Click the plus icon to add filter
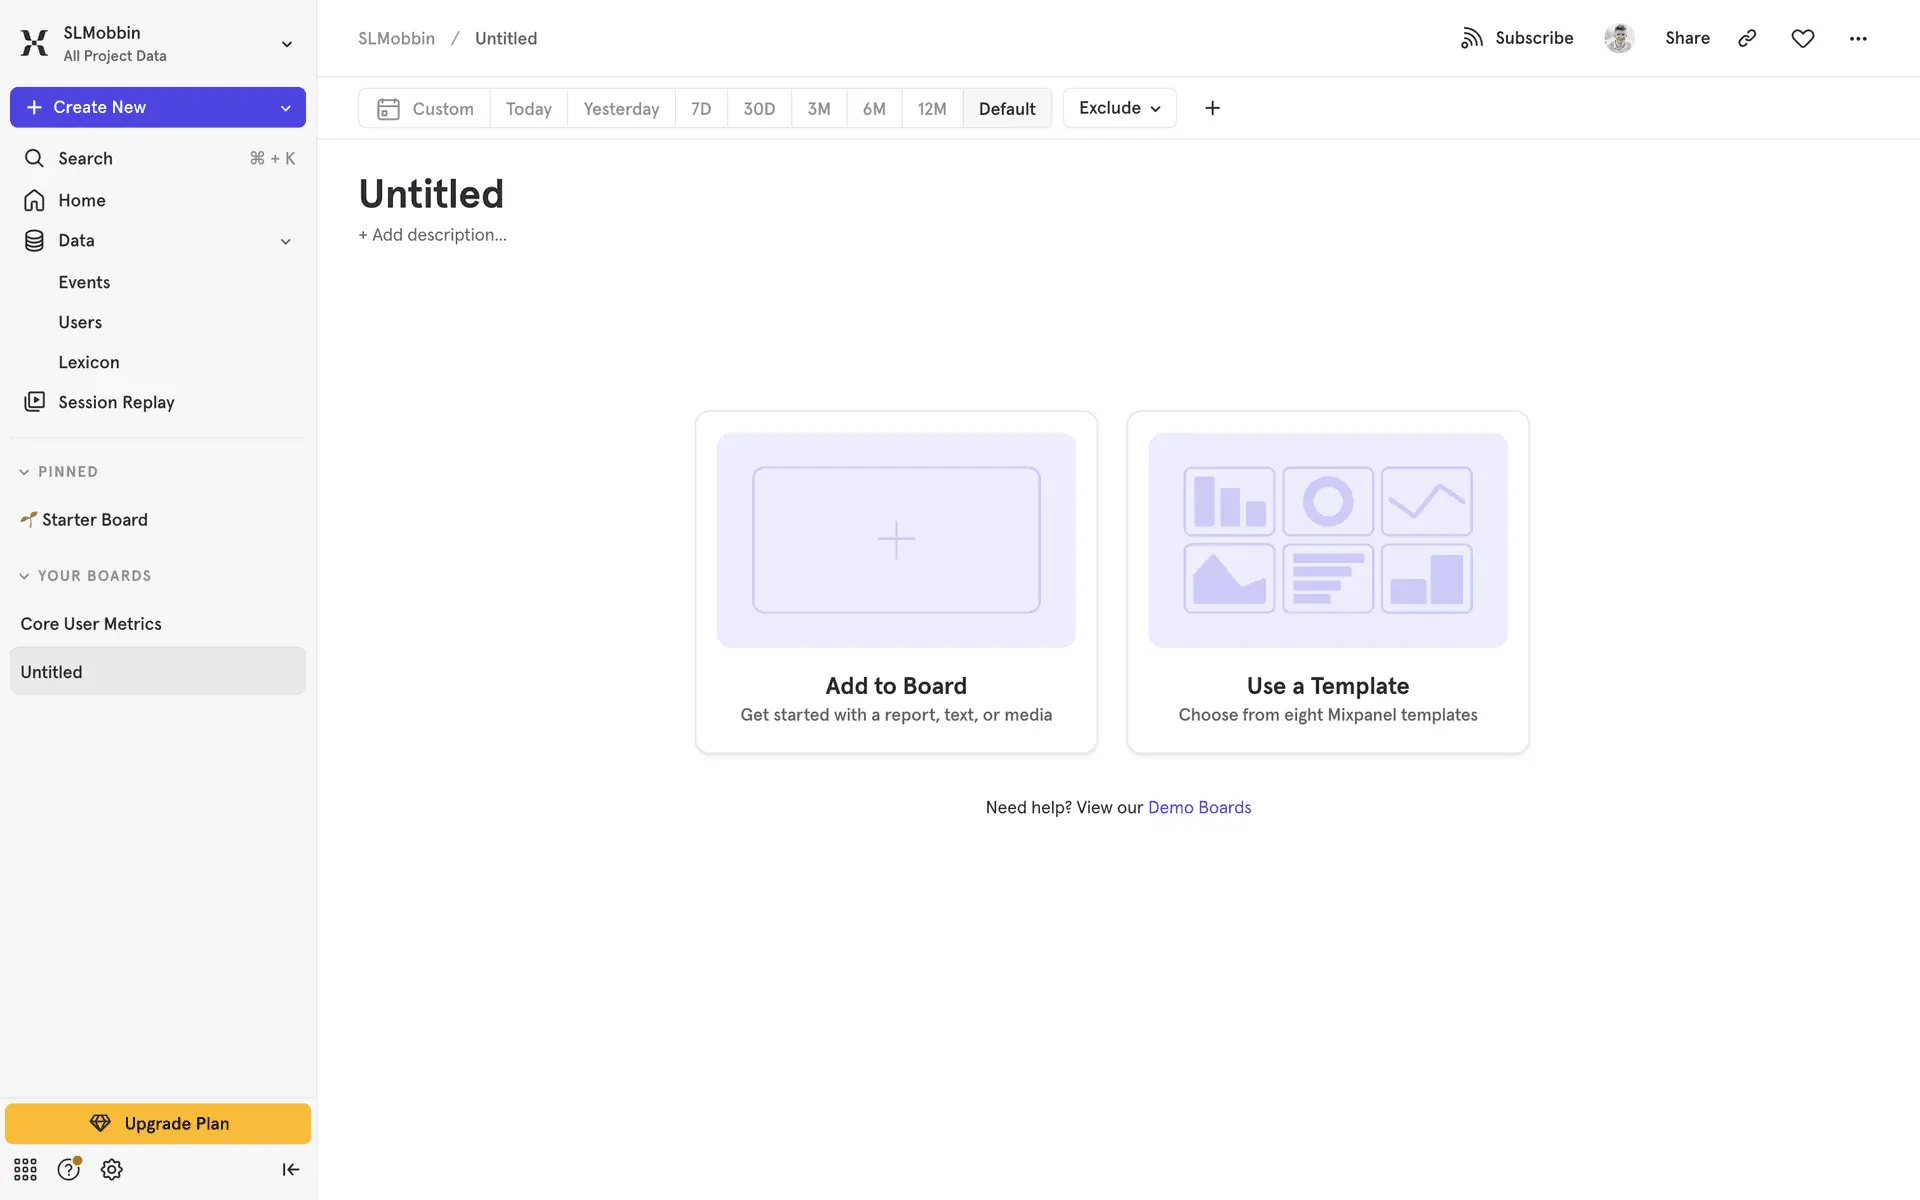Viewport: 1920px width, 1200px height. (1212, 108)
